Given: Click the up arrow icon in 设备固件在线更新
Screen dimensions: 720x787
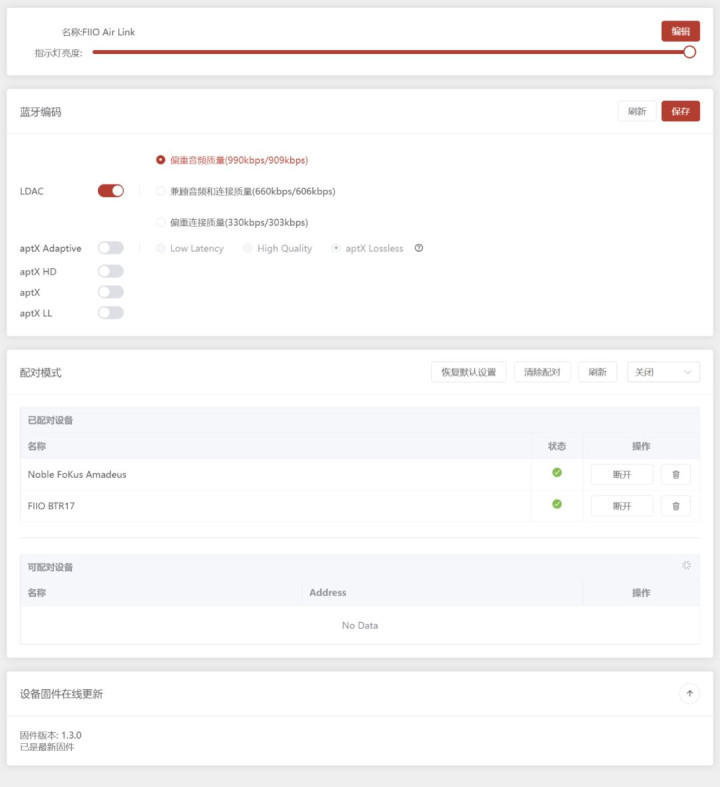Looking at the screenshot, I should tap(689, 693).
